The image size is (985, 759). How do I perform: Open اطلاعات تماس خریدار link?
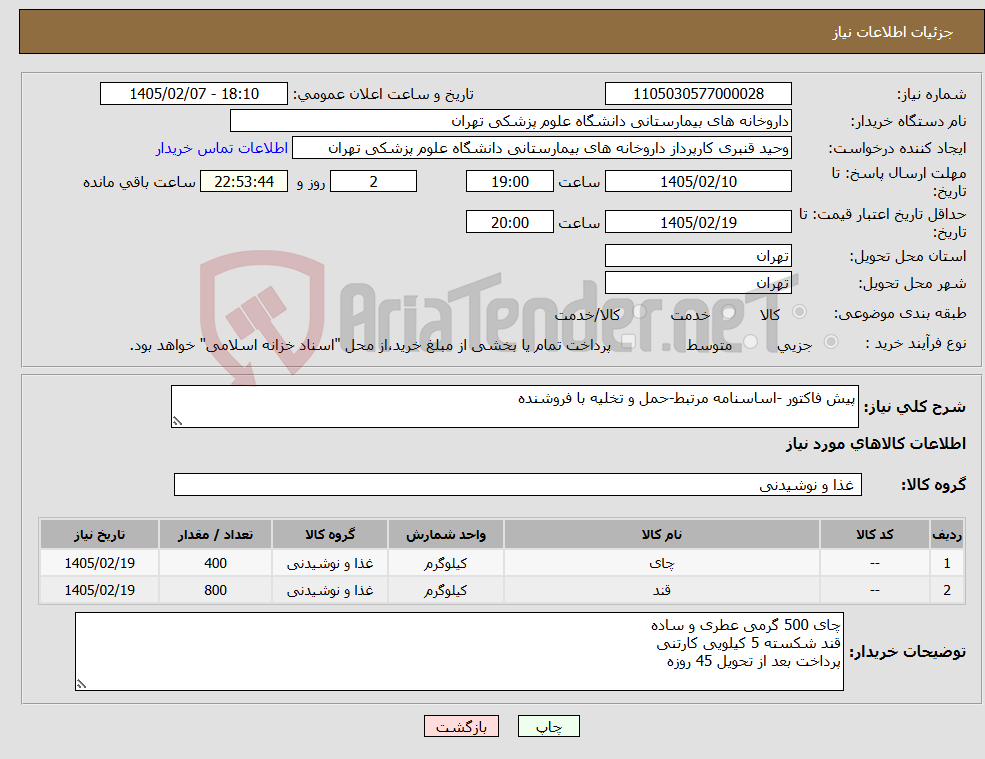[x=222, y=148]
